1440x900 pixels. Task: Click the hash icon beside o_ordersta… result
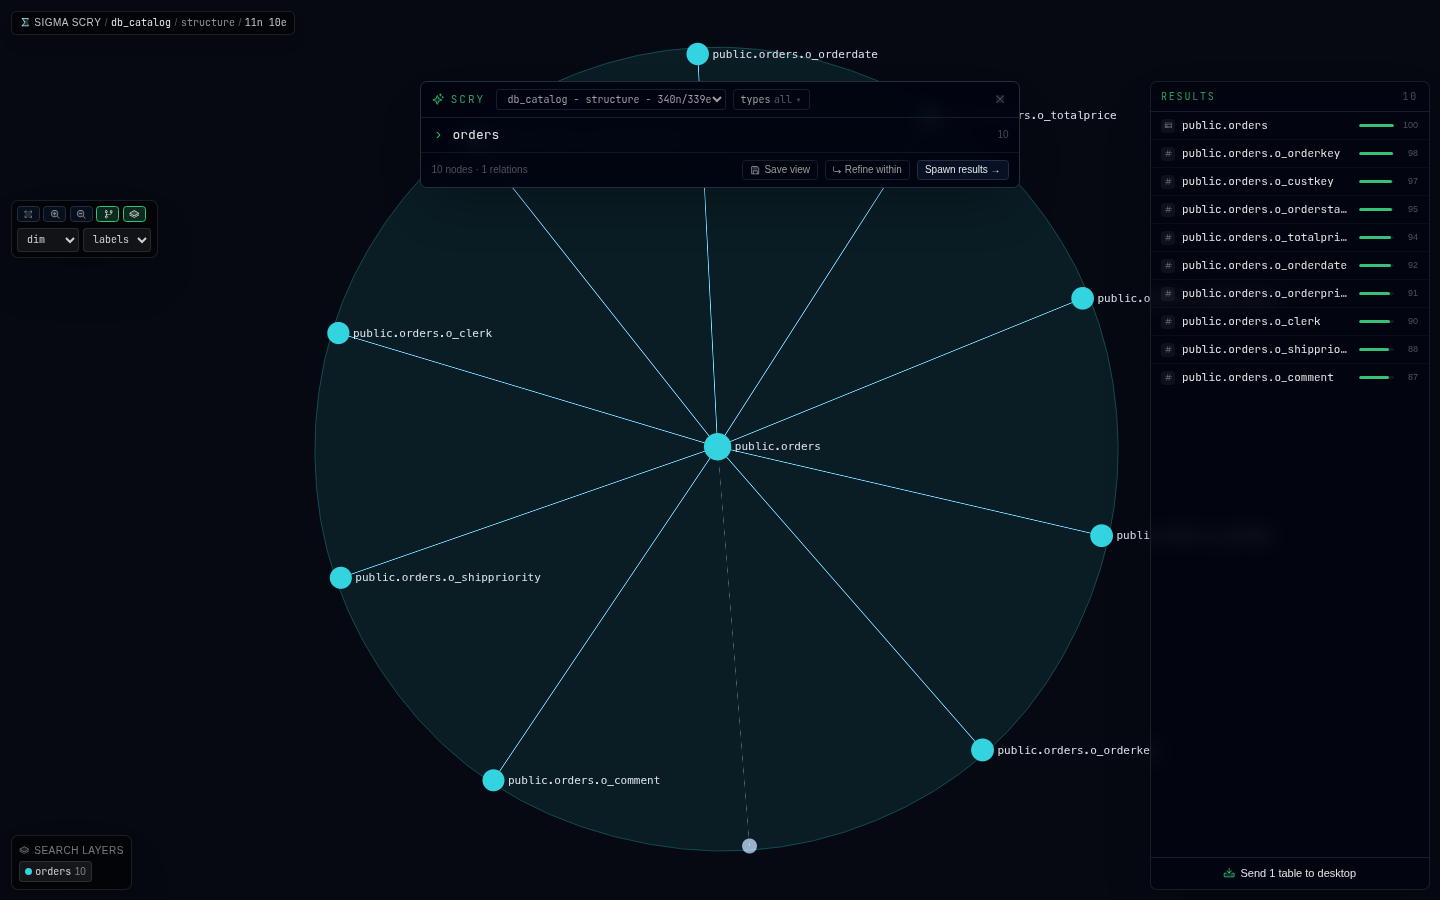click(1168, 209)
